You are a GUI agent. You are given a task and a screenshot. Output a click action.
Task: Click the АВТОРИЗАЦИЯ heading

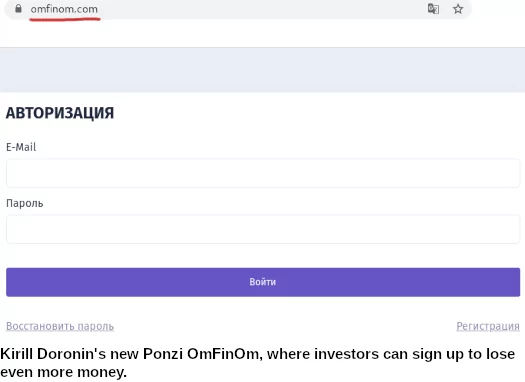(60, 113)
